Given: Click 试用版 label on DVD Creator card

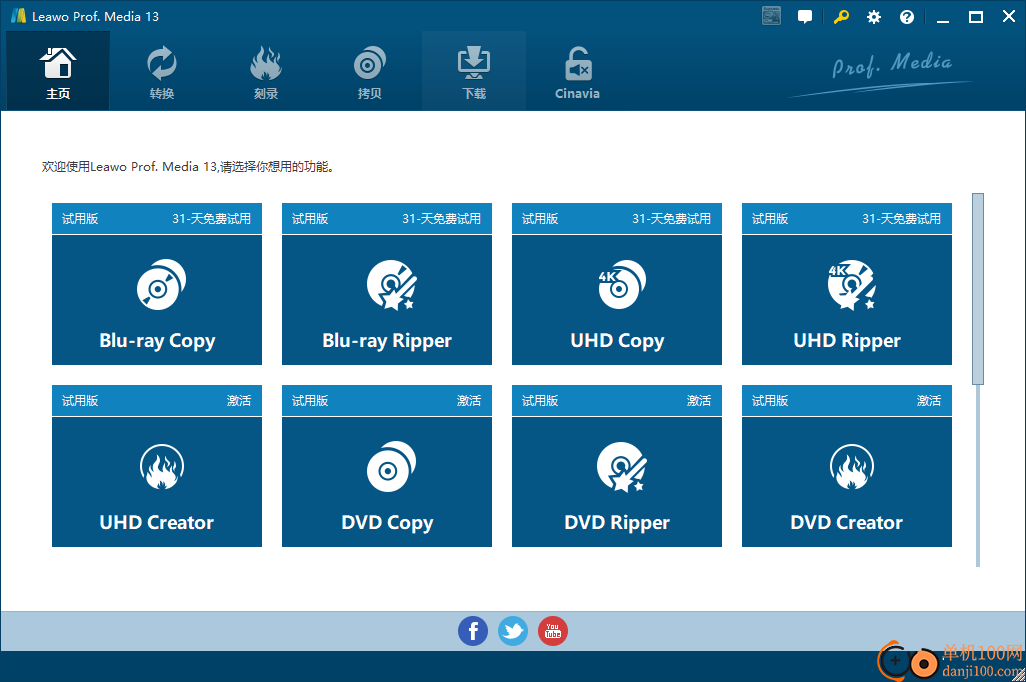Looking at the screenshot, I should (770, 401).
